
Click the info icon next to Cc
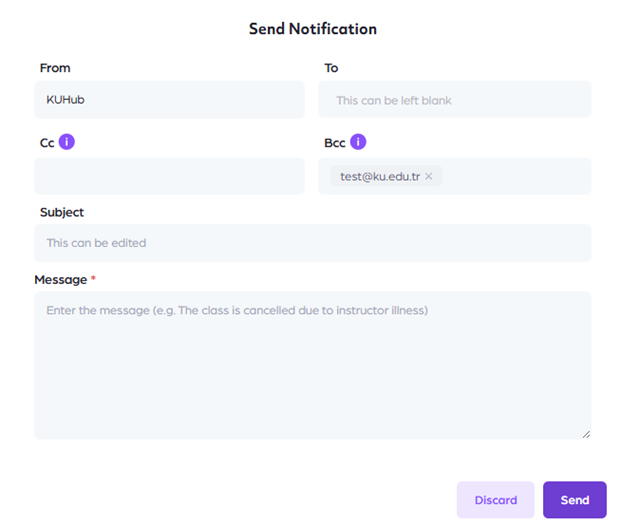(x=67, y=142)
